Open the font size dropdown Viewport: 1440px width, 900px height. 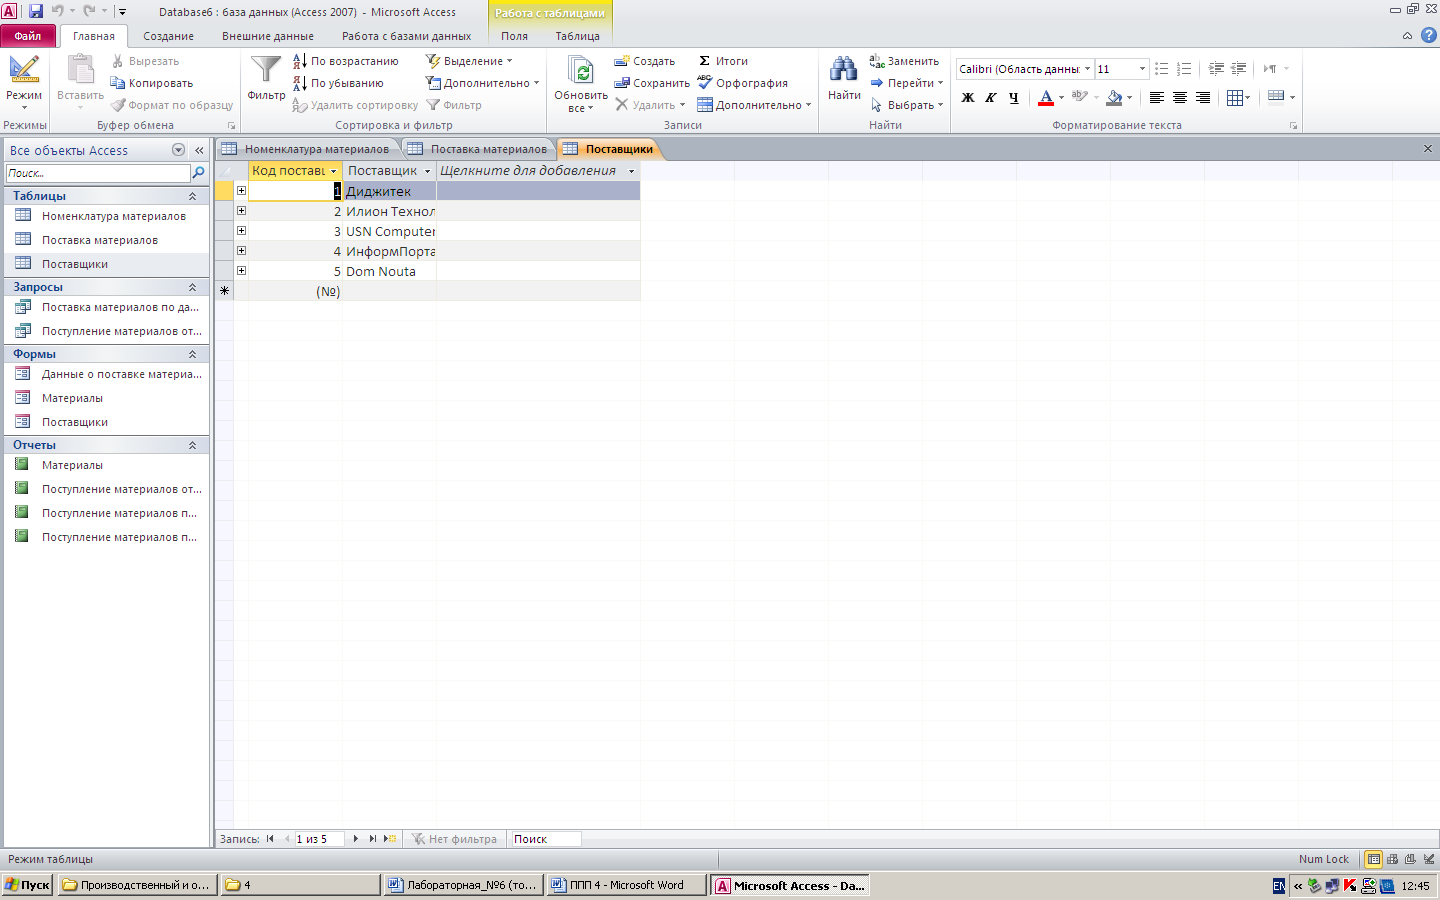click(x=1142, y=69)
